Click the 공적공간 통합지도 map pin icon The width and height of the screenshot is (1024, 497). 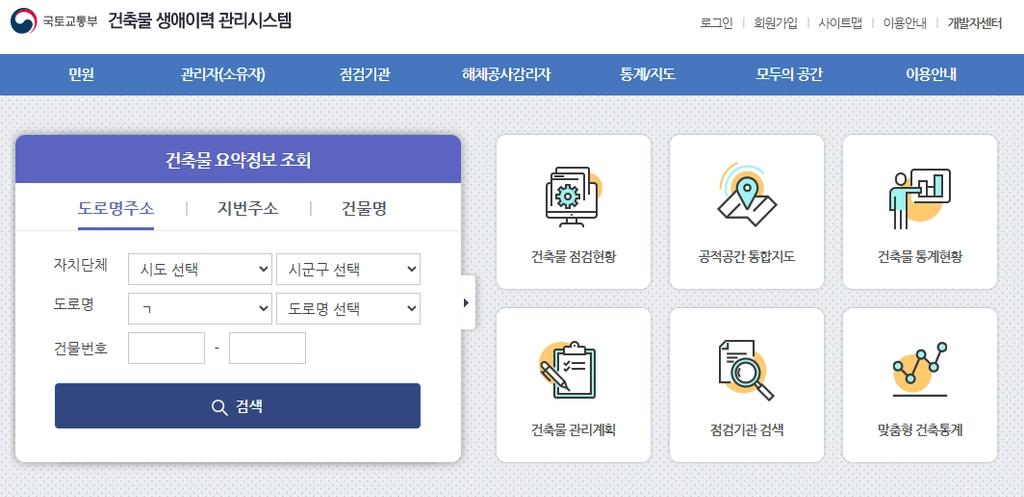pyautogui.click(x=746, y=194)
